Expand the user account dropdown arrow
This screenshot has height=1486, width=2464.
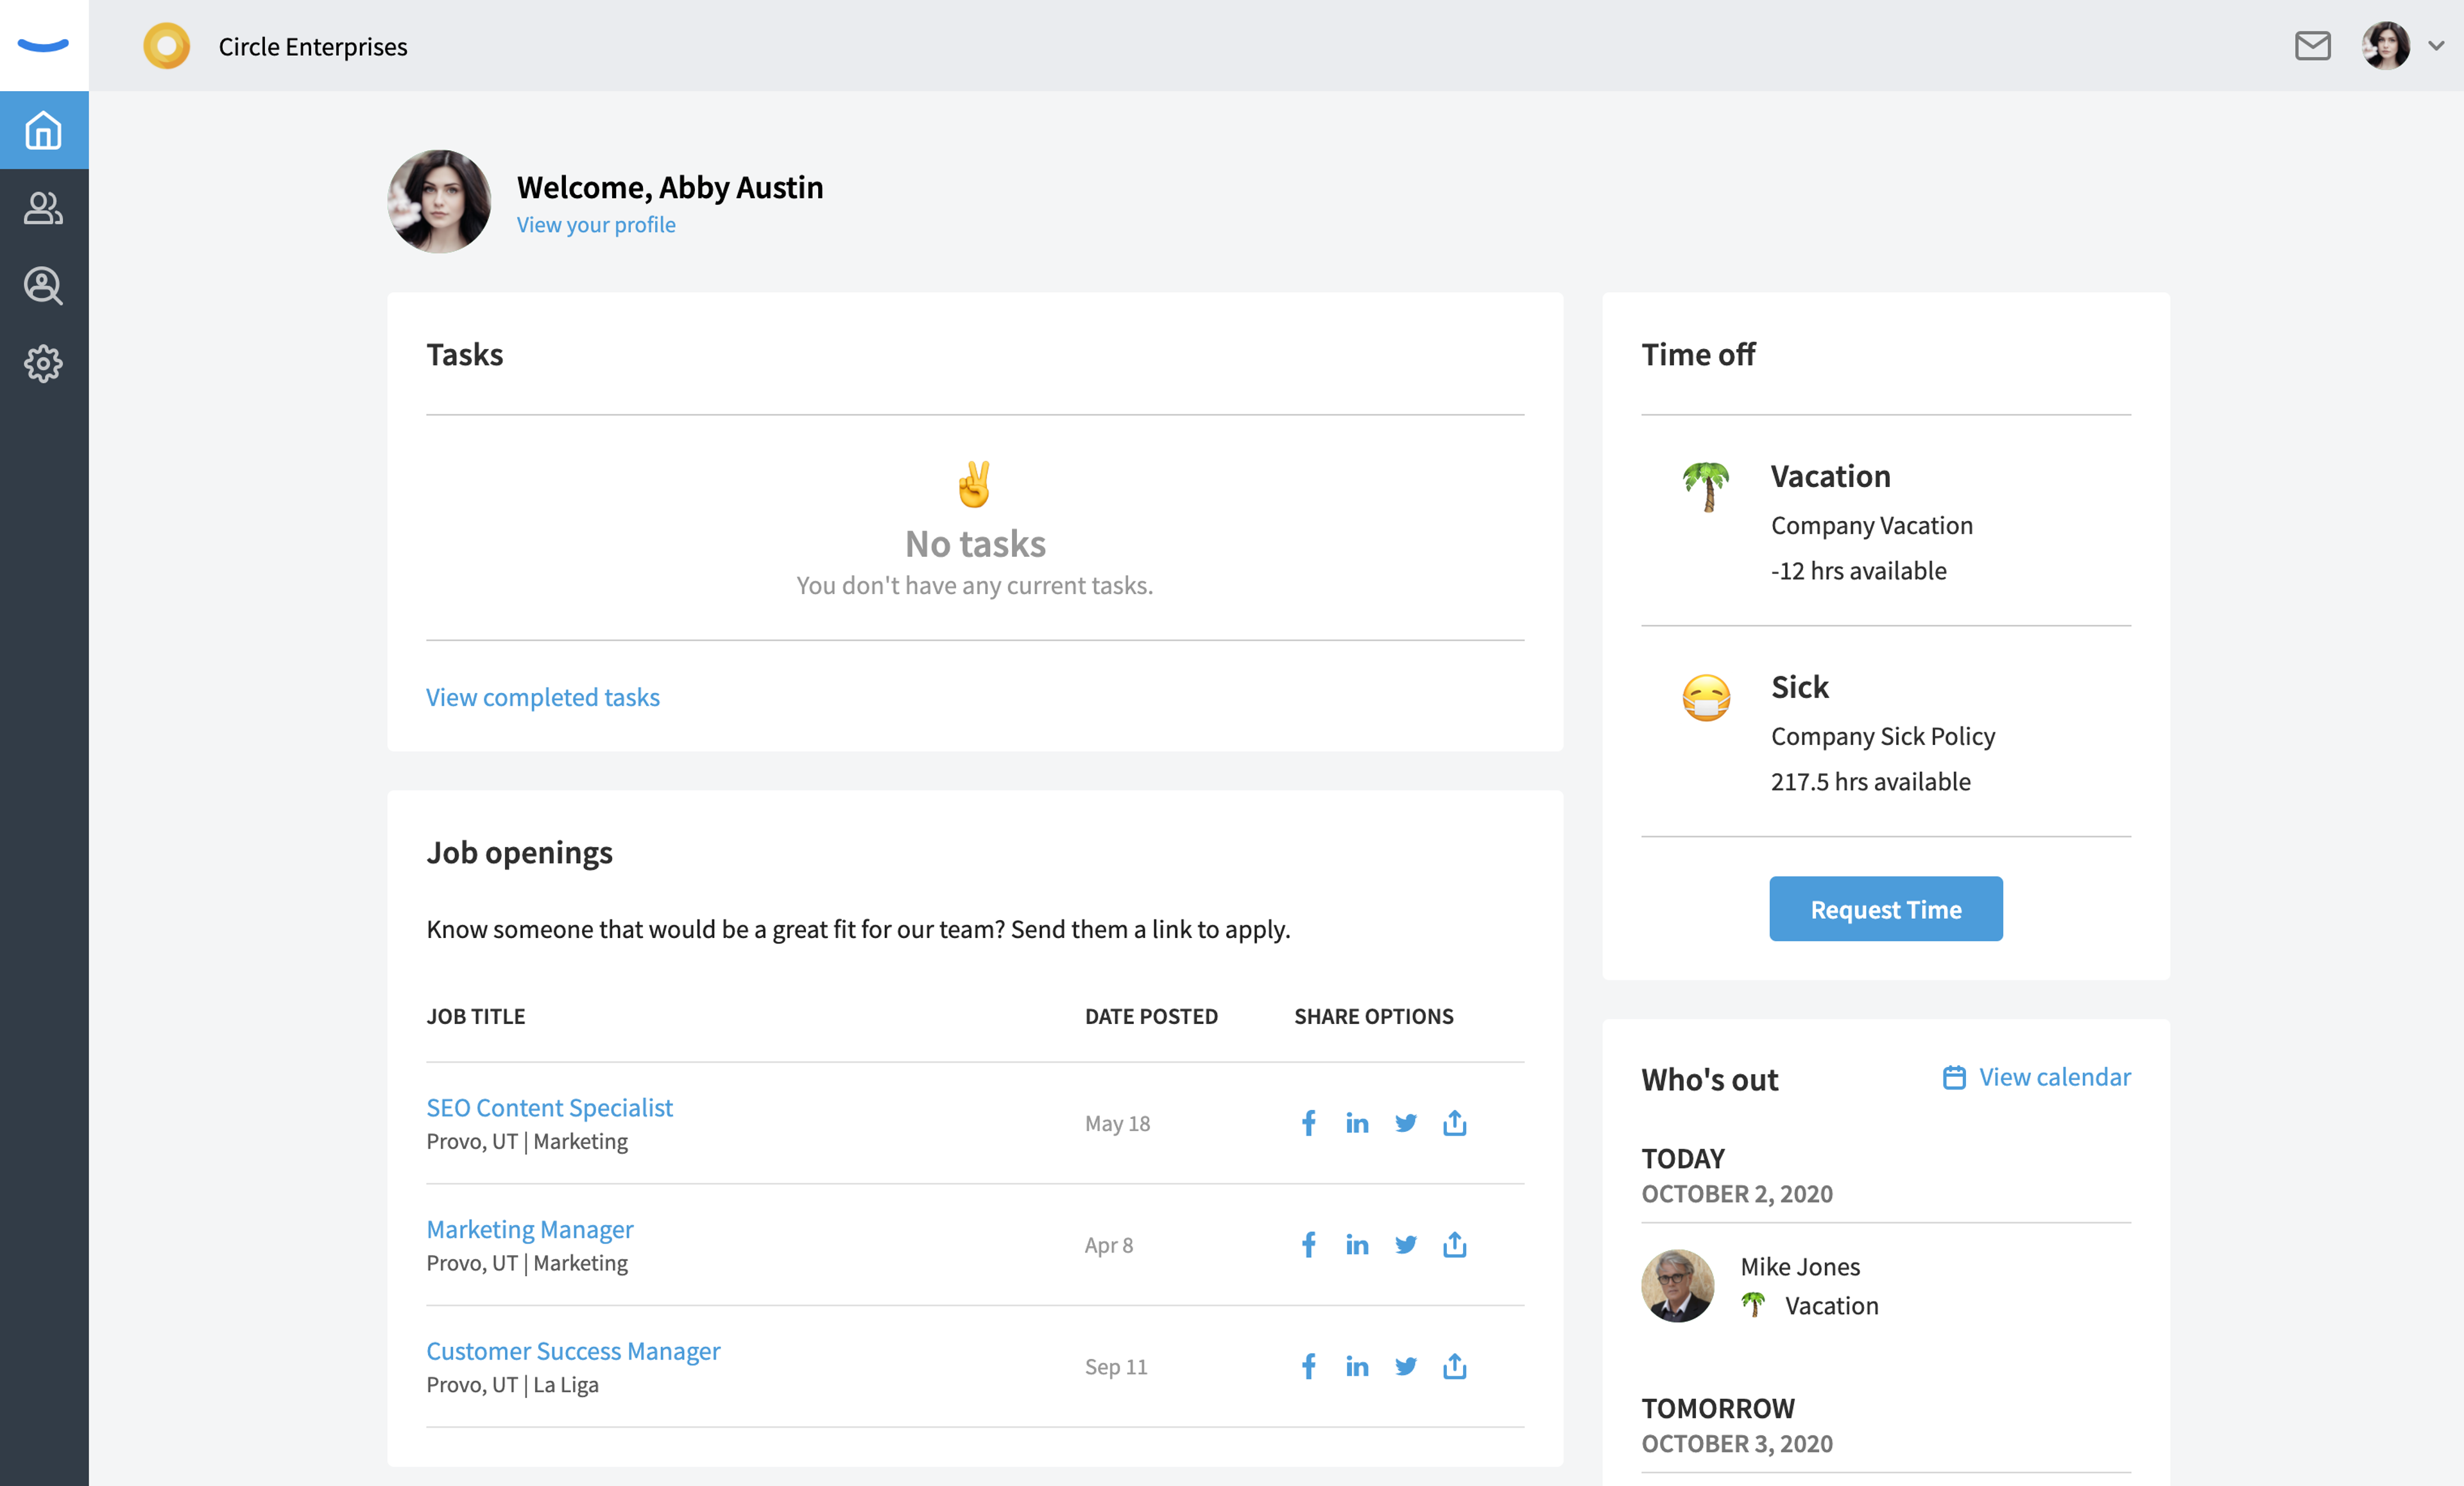pyautogui.click(x=2437, y=46)
